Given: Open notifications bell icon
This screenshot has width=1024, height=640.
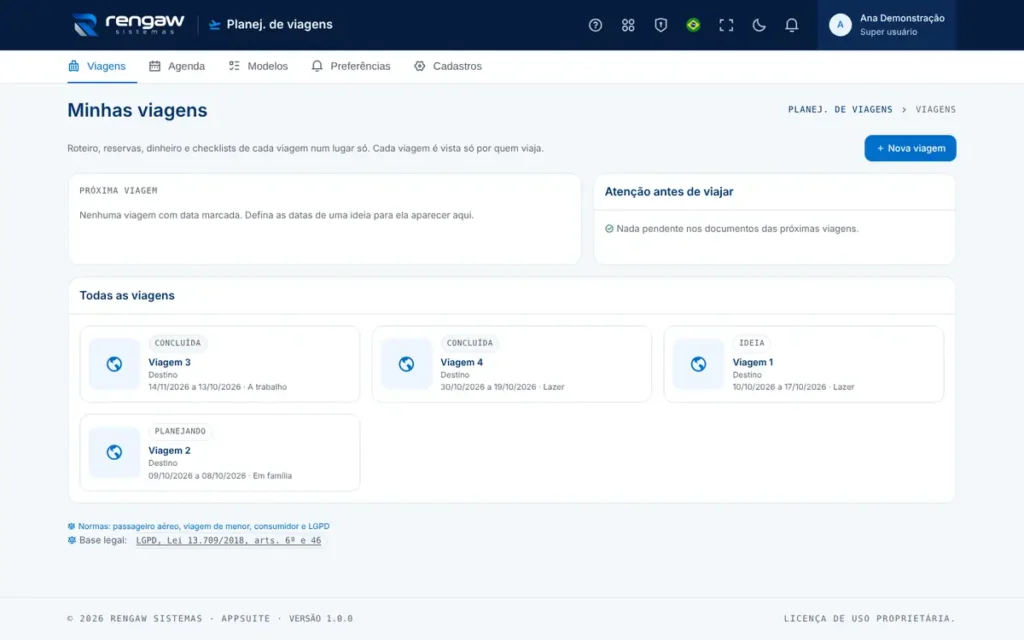Looking at the screenshot, I should click(x=791, y=25).
